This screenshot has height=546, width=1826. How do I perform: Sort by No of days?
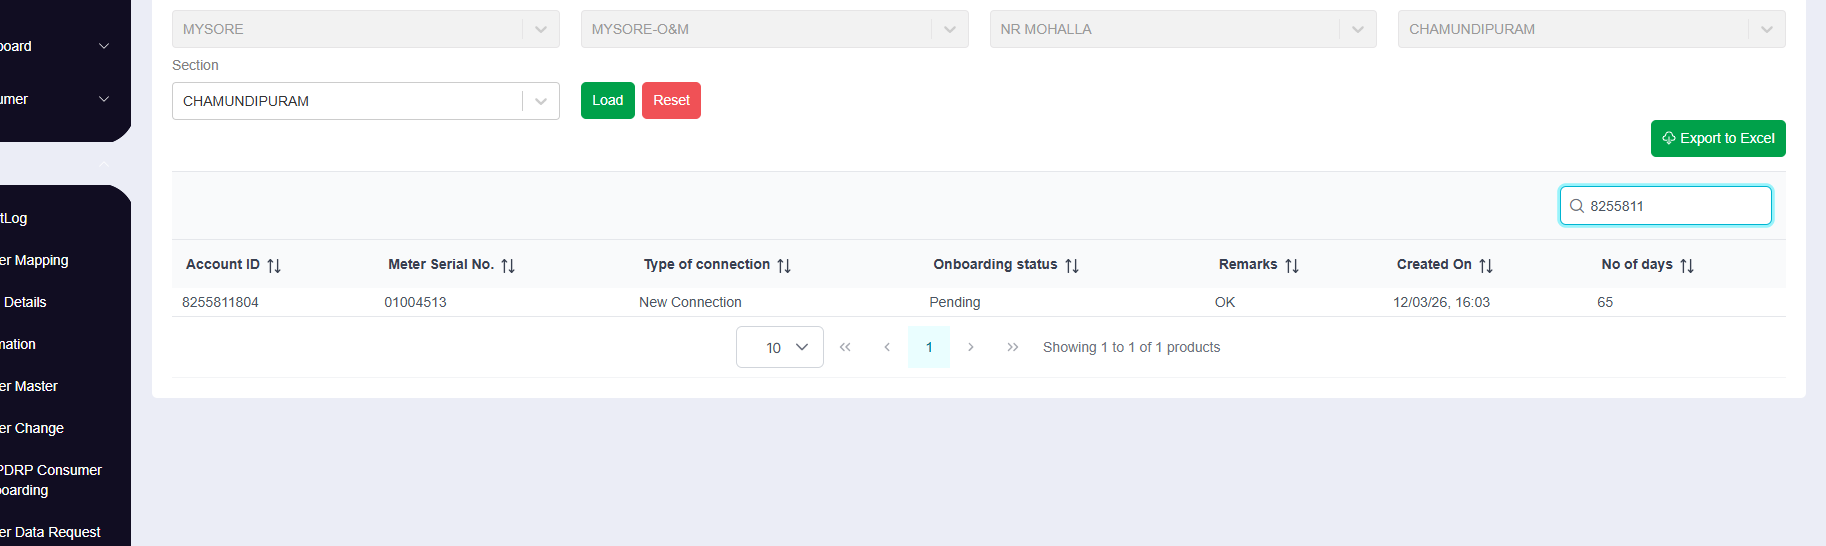1687,265
